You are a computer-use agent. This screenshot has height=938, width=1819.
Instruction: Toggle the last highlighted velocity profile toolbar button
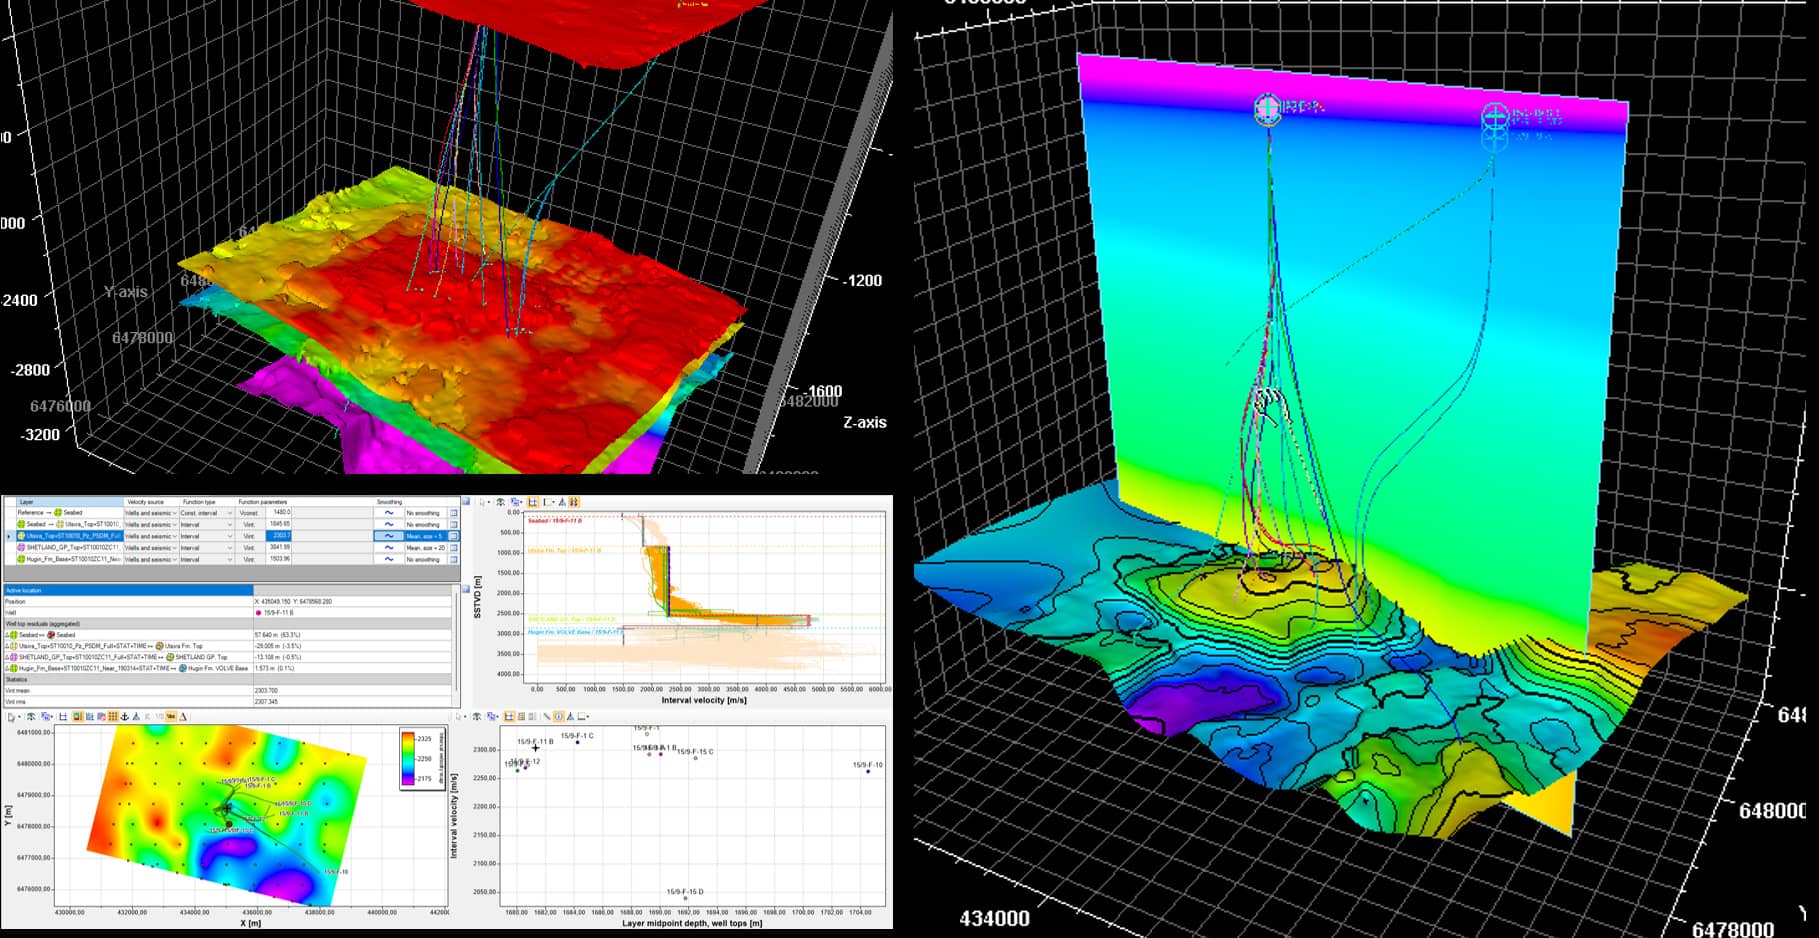(x=574, y=502)
